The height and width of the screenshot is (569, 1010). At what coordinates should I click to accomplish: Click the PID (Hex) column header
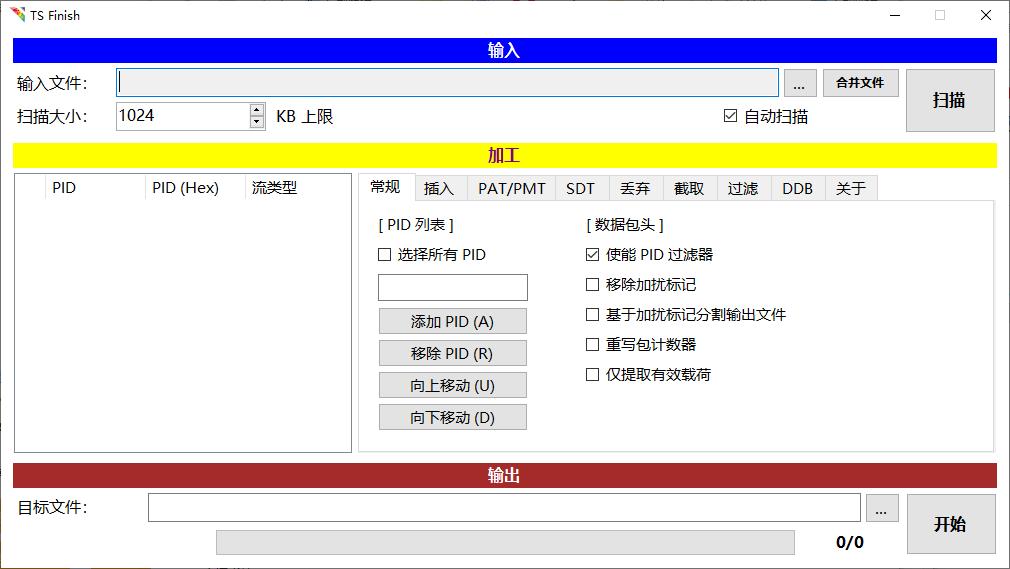point(195,188)
